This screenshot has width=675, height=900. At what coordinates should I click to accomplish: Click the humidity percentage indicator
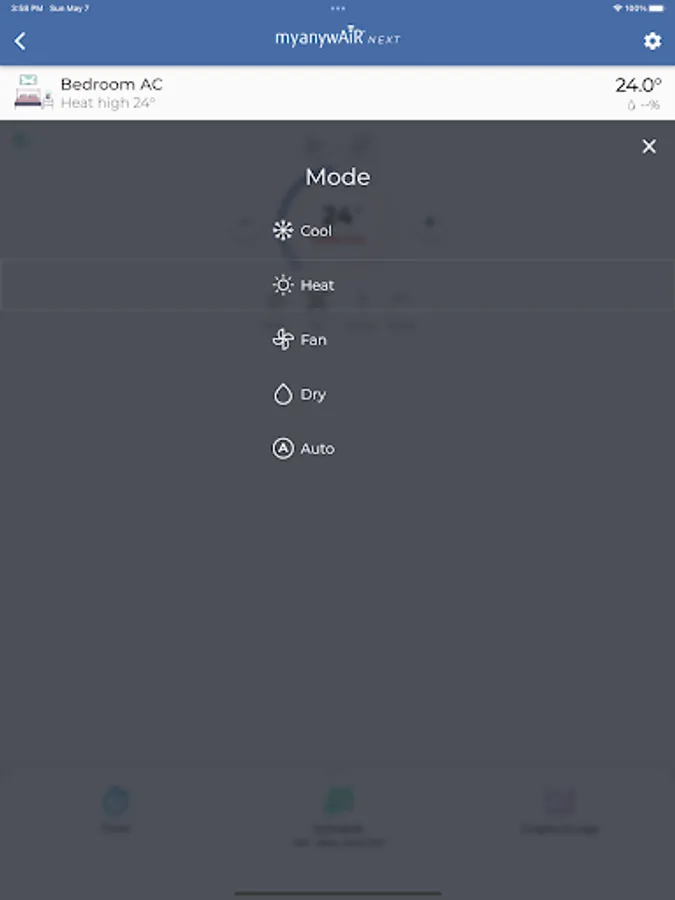click(643, 105)
